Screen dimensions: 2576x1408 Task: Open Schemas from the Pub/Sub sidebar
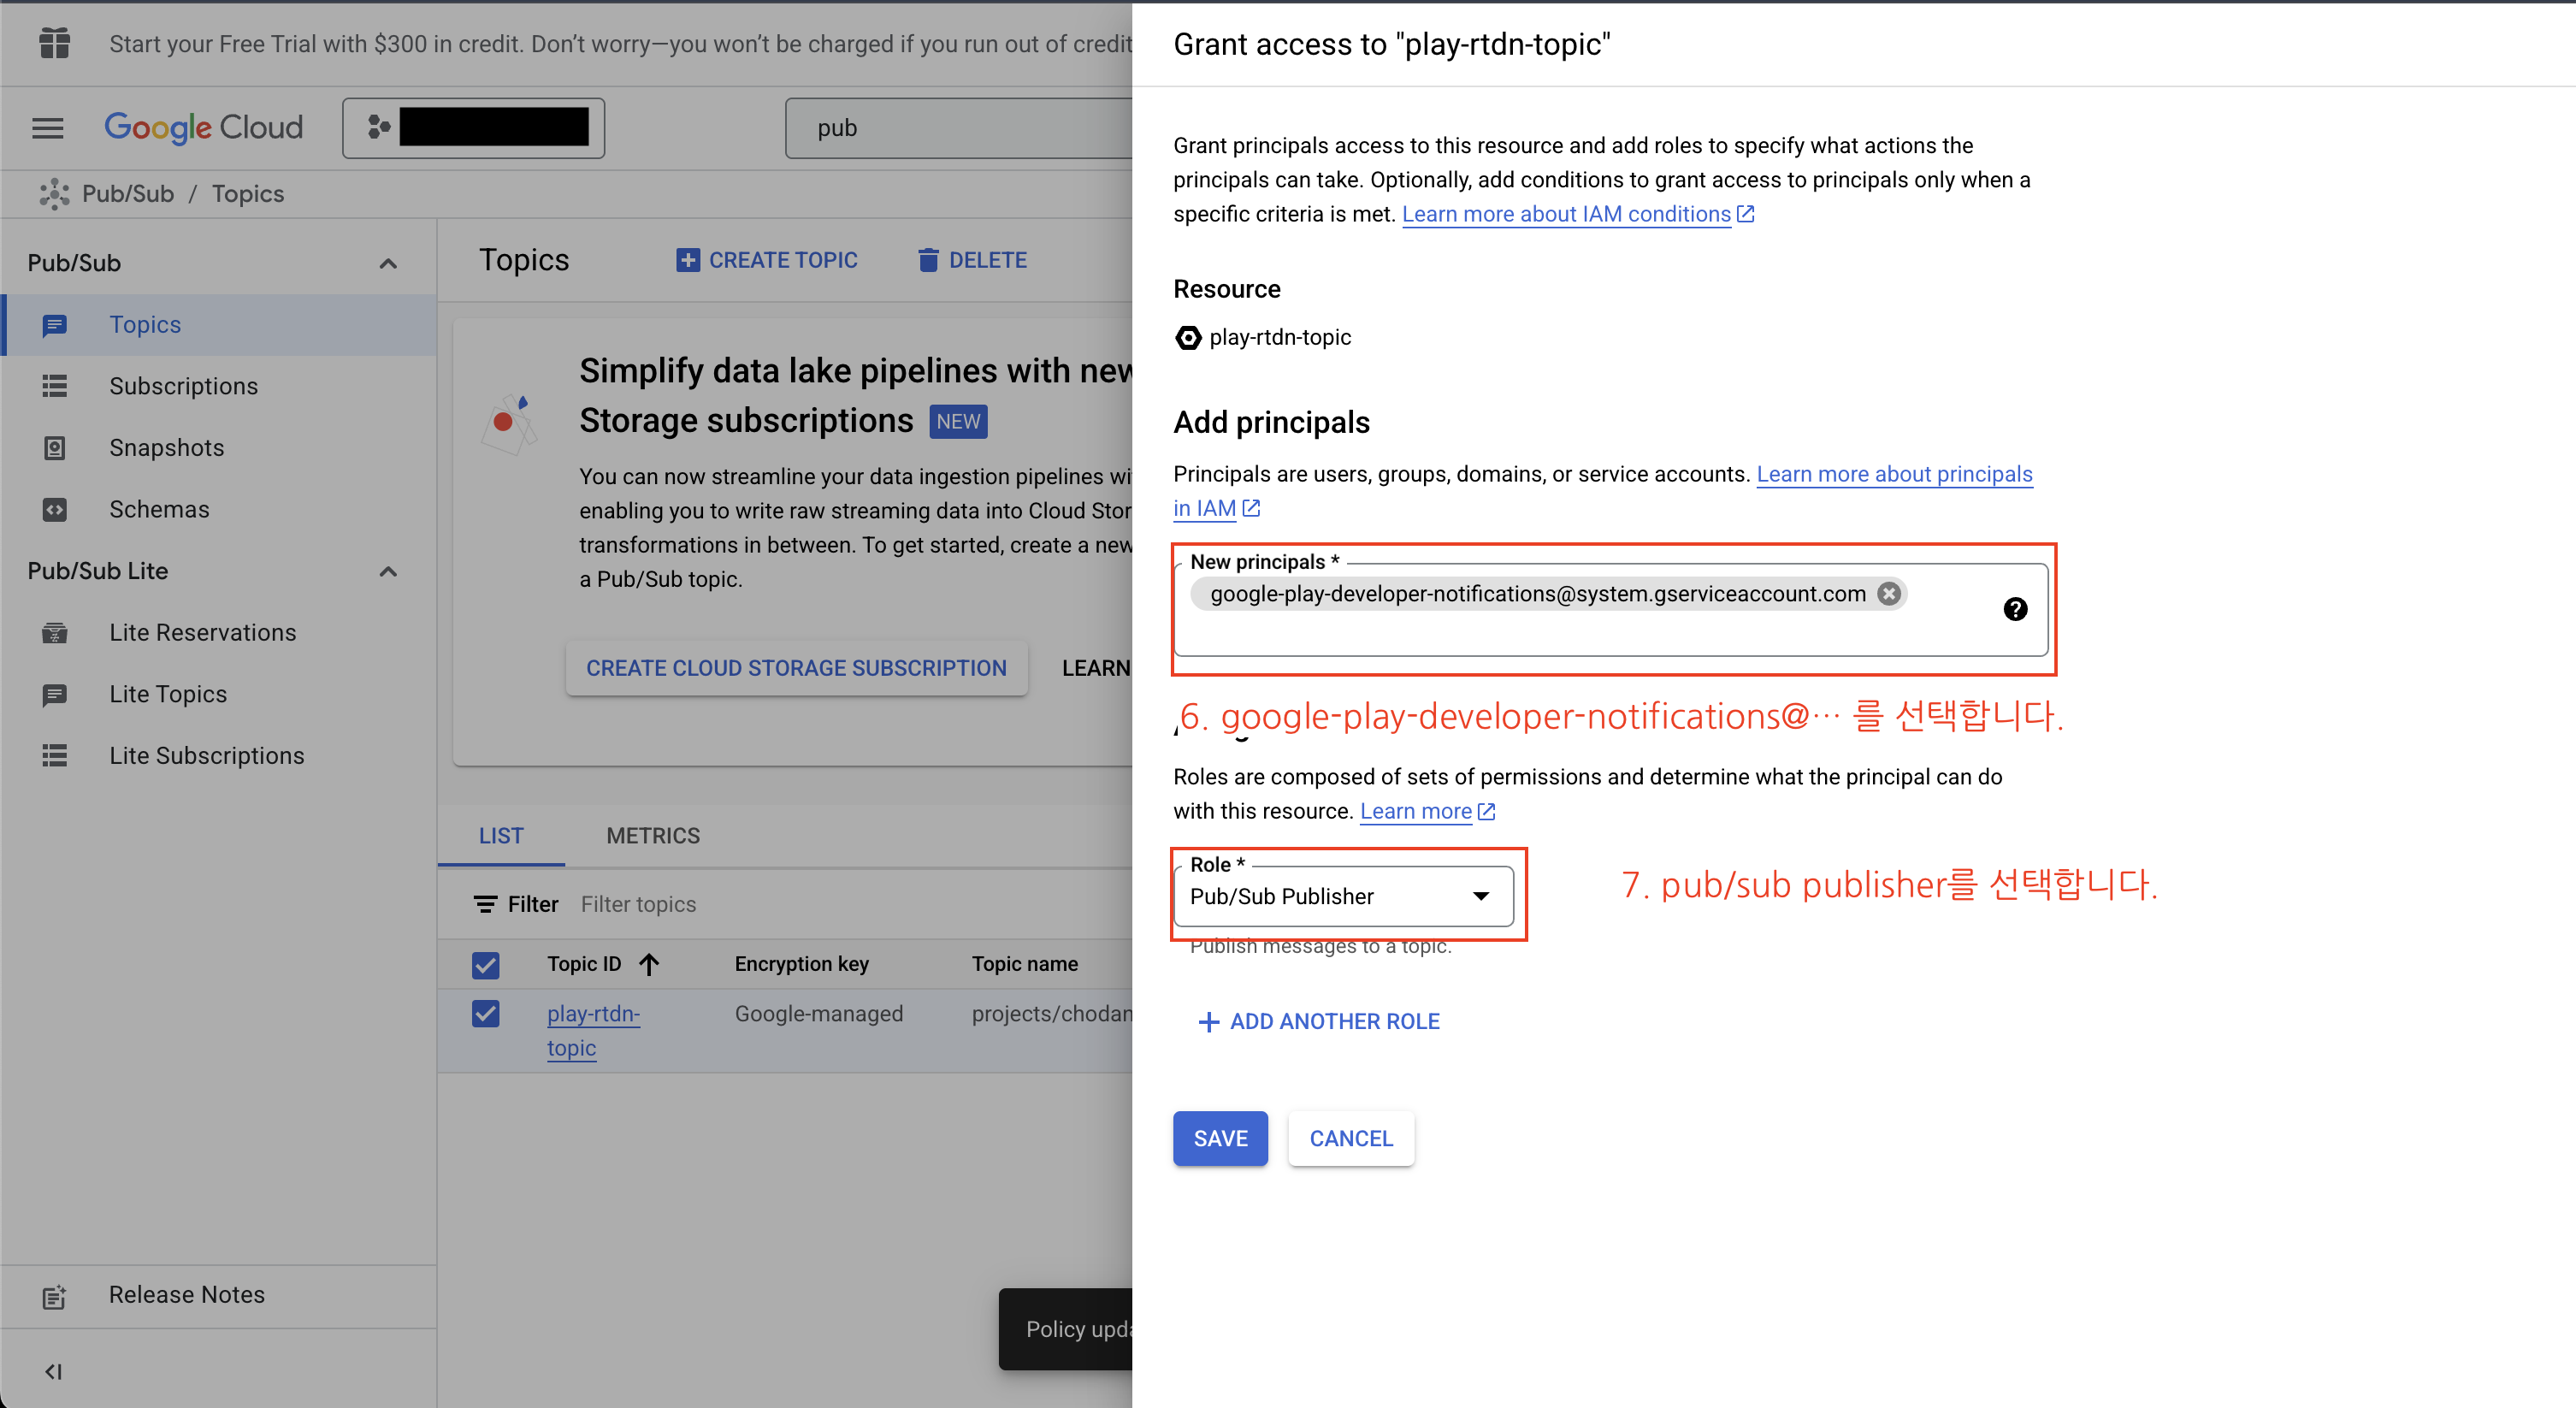pyautogui.click(x=159, y=509)
